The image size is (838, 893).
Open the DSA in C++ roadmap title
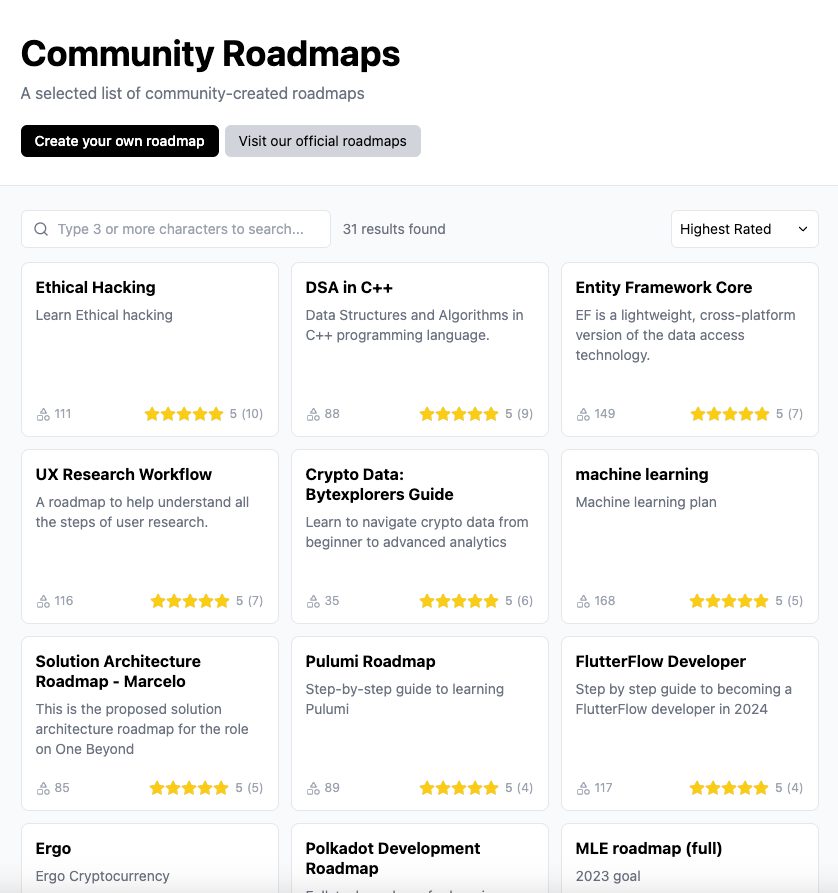349,288
